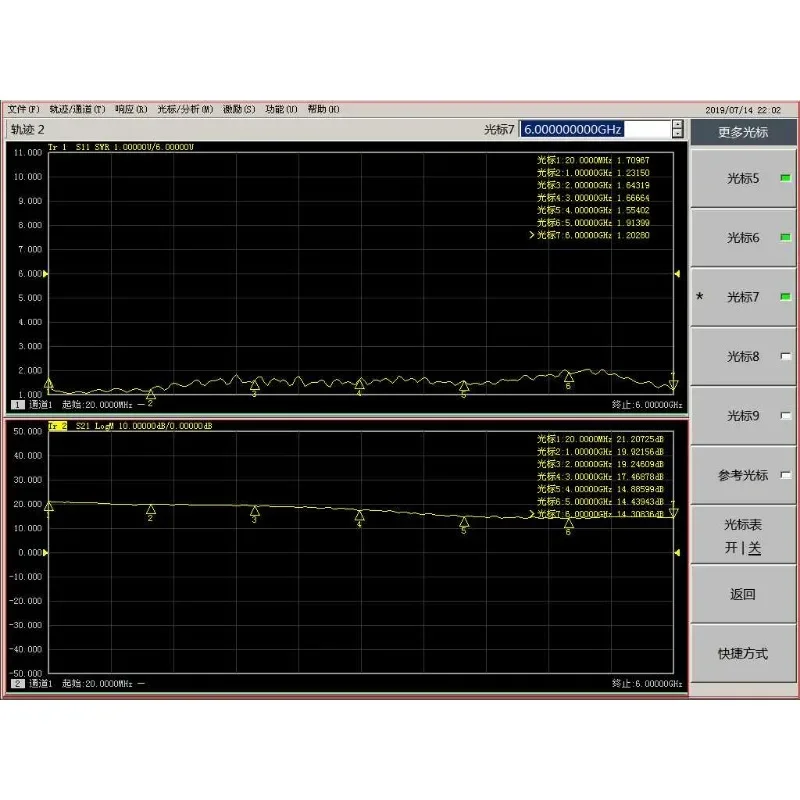
Task: Click the S21 readout 光标5 at 14.88599dB
Action: coord(600,489)
